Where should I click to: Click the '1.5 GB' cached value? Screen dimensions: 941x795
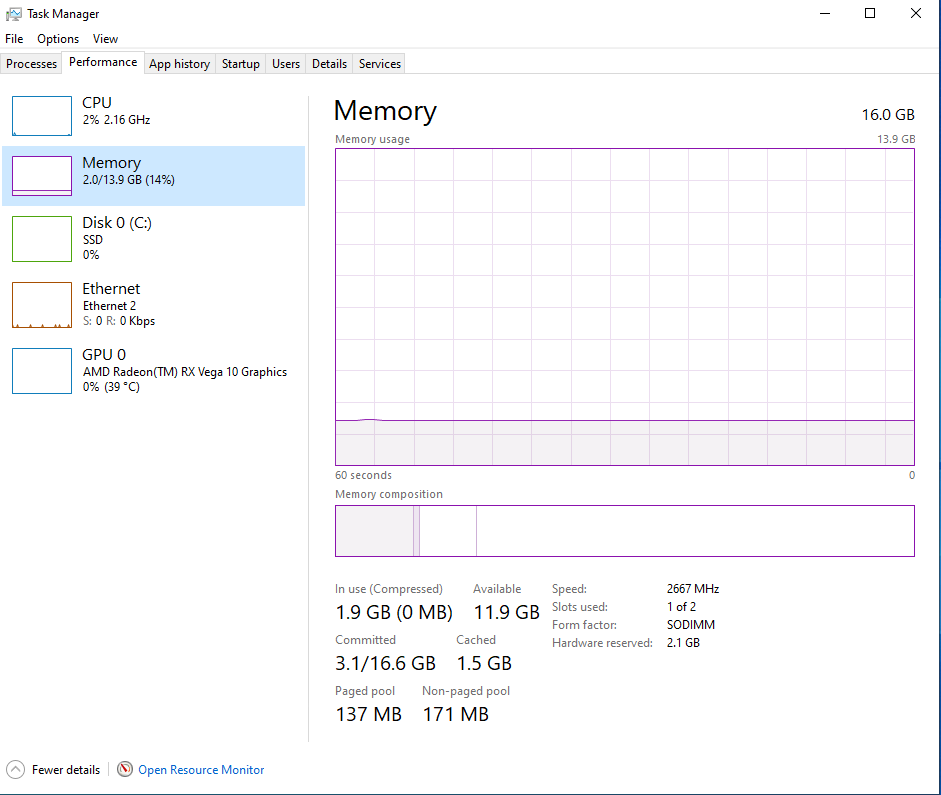[x=484, y=664]
